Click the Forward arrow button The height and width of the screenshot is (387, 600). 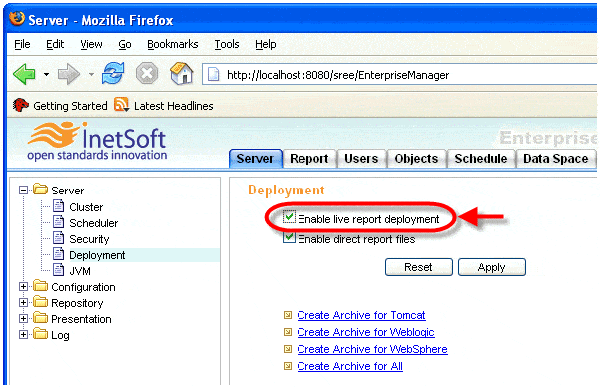tap(68, 73)
